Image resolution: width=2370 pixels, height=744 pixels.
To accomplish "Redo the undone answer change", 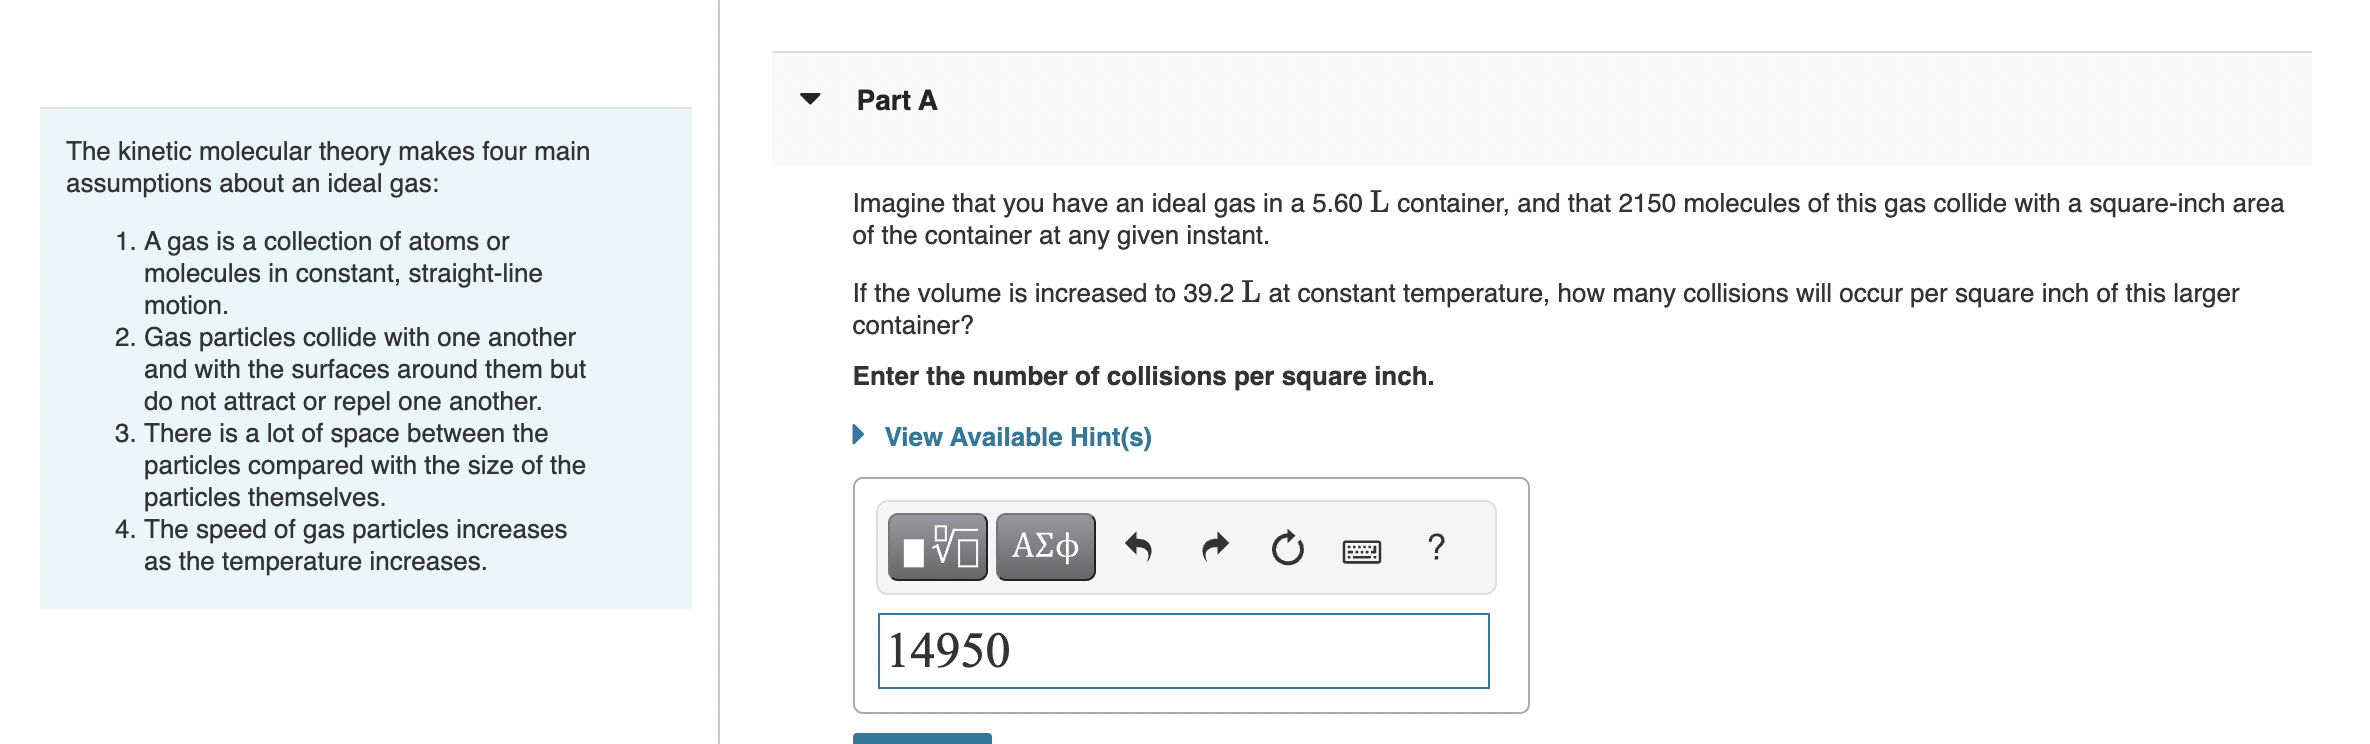I will tap(1213, 546).
